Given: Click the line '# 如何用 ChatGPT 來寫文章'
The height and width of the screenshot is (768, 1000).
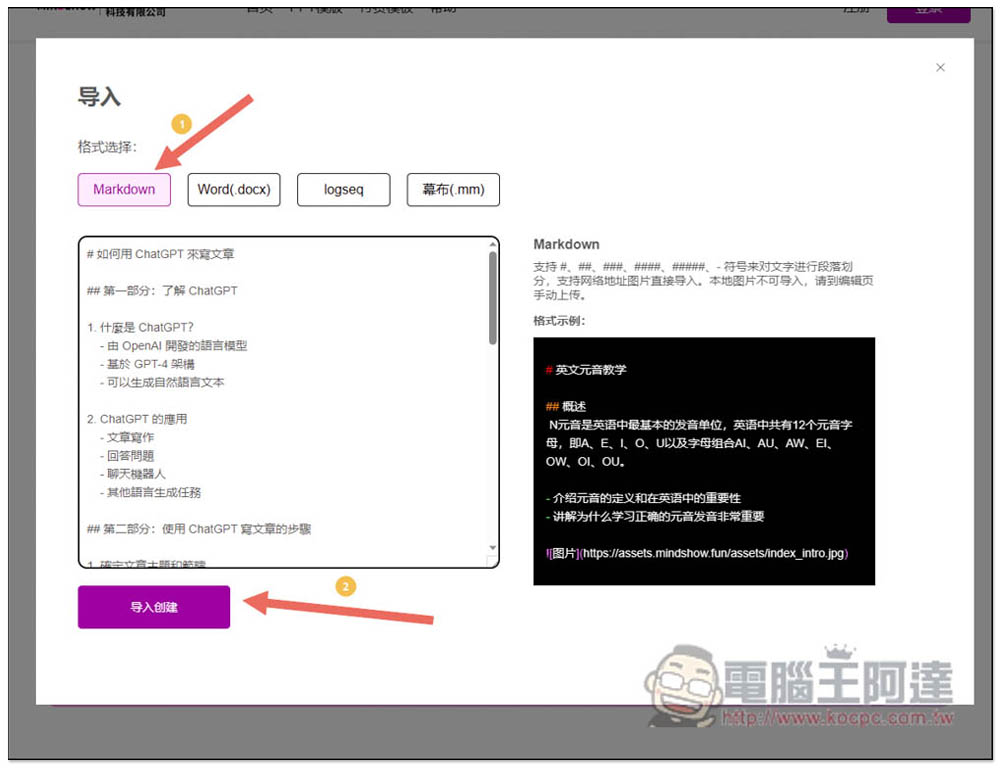Looking at the screenshot, I should click(161, 254).
